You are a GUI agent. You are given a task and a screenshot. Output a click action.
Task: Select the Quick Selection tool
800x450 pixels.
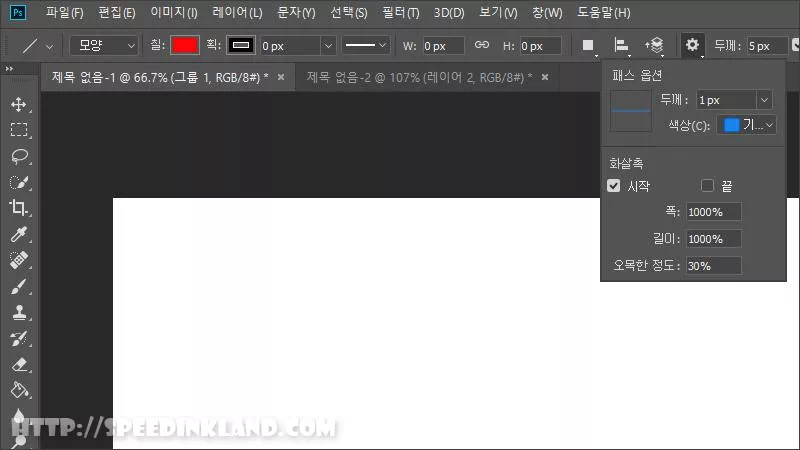pyautogui.click(x=19, y=182)
